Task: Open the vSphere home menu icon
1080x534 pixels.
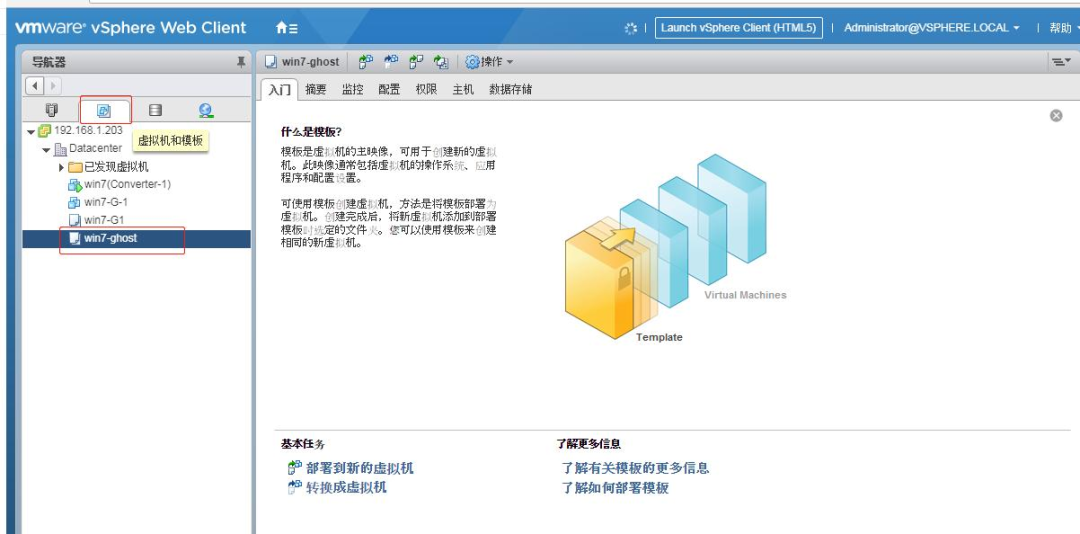Action: (287, 28)
